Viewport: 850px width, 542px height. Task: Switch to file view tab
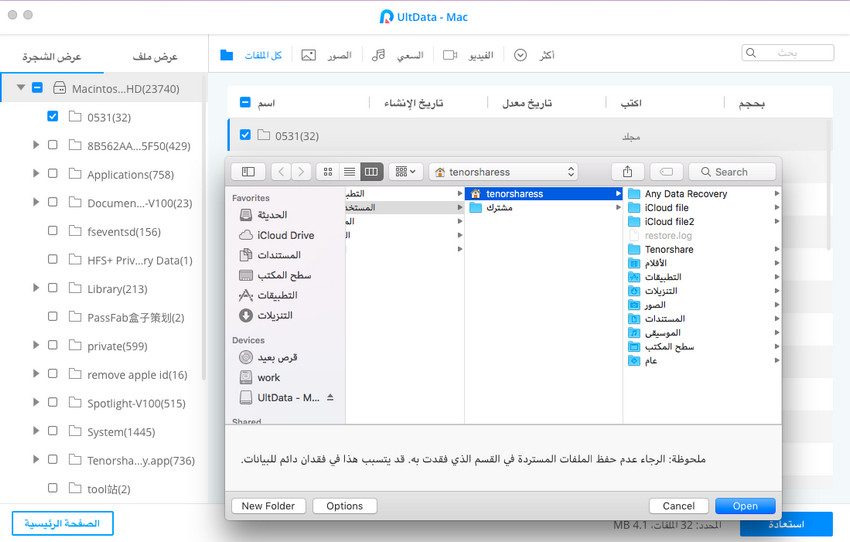coord(155,56)
